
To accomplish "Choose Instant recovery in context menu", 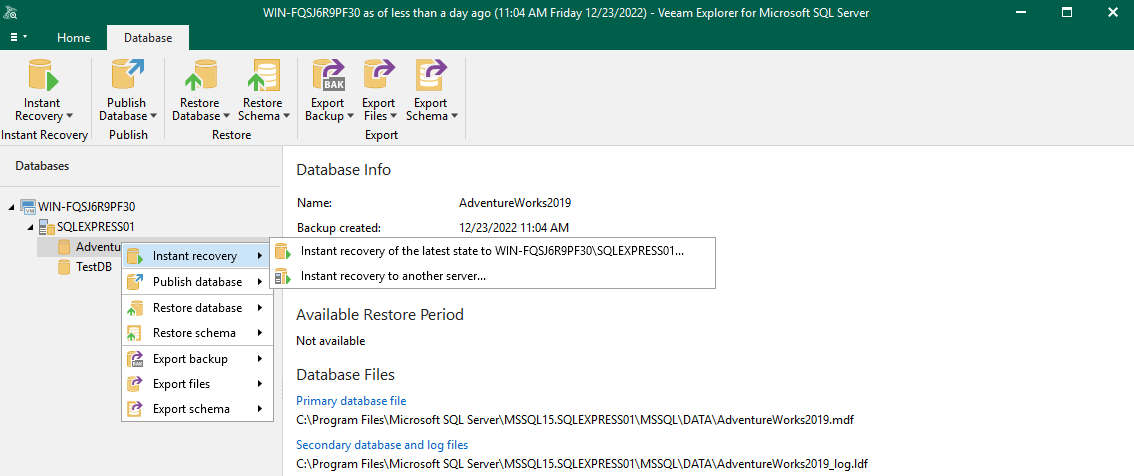I will [197, 256].
